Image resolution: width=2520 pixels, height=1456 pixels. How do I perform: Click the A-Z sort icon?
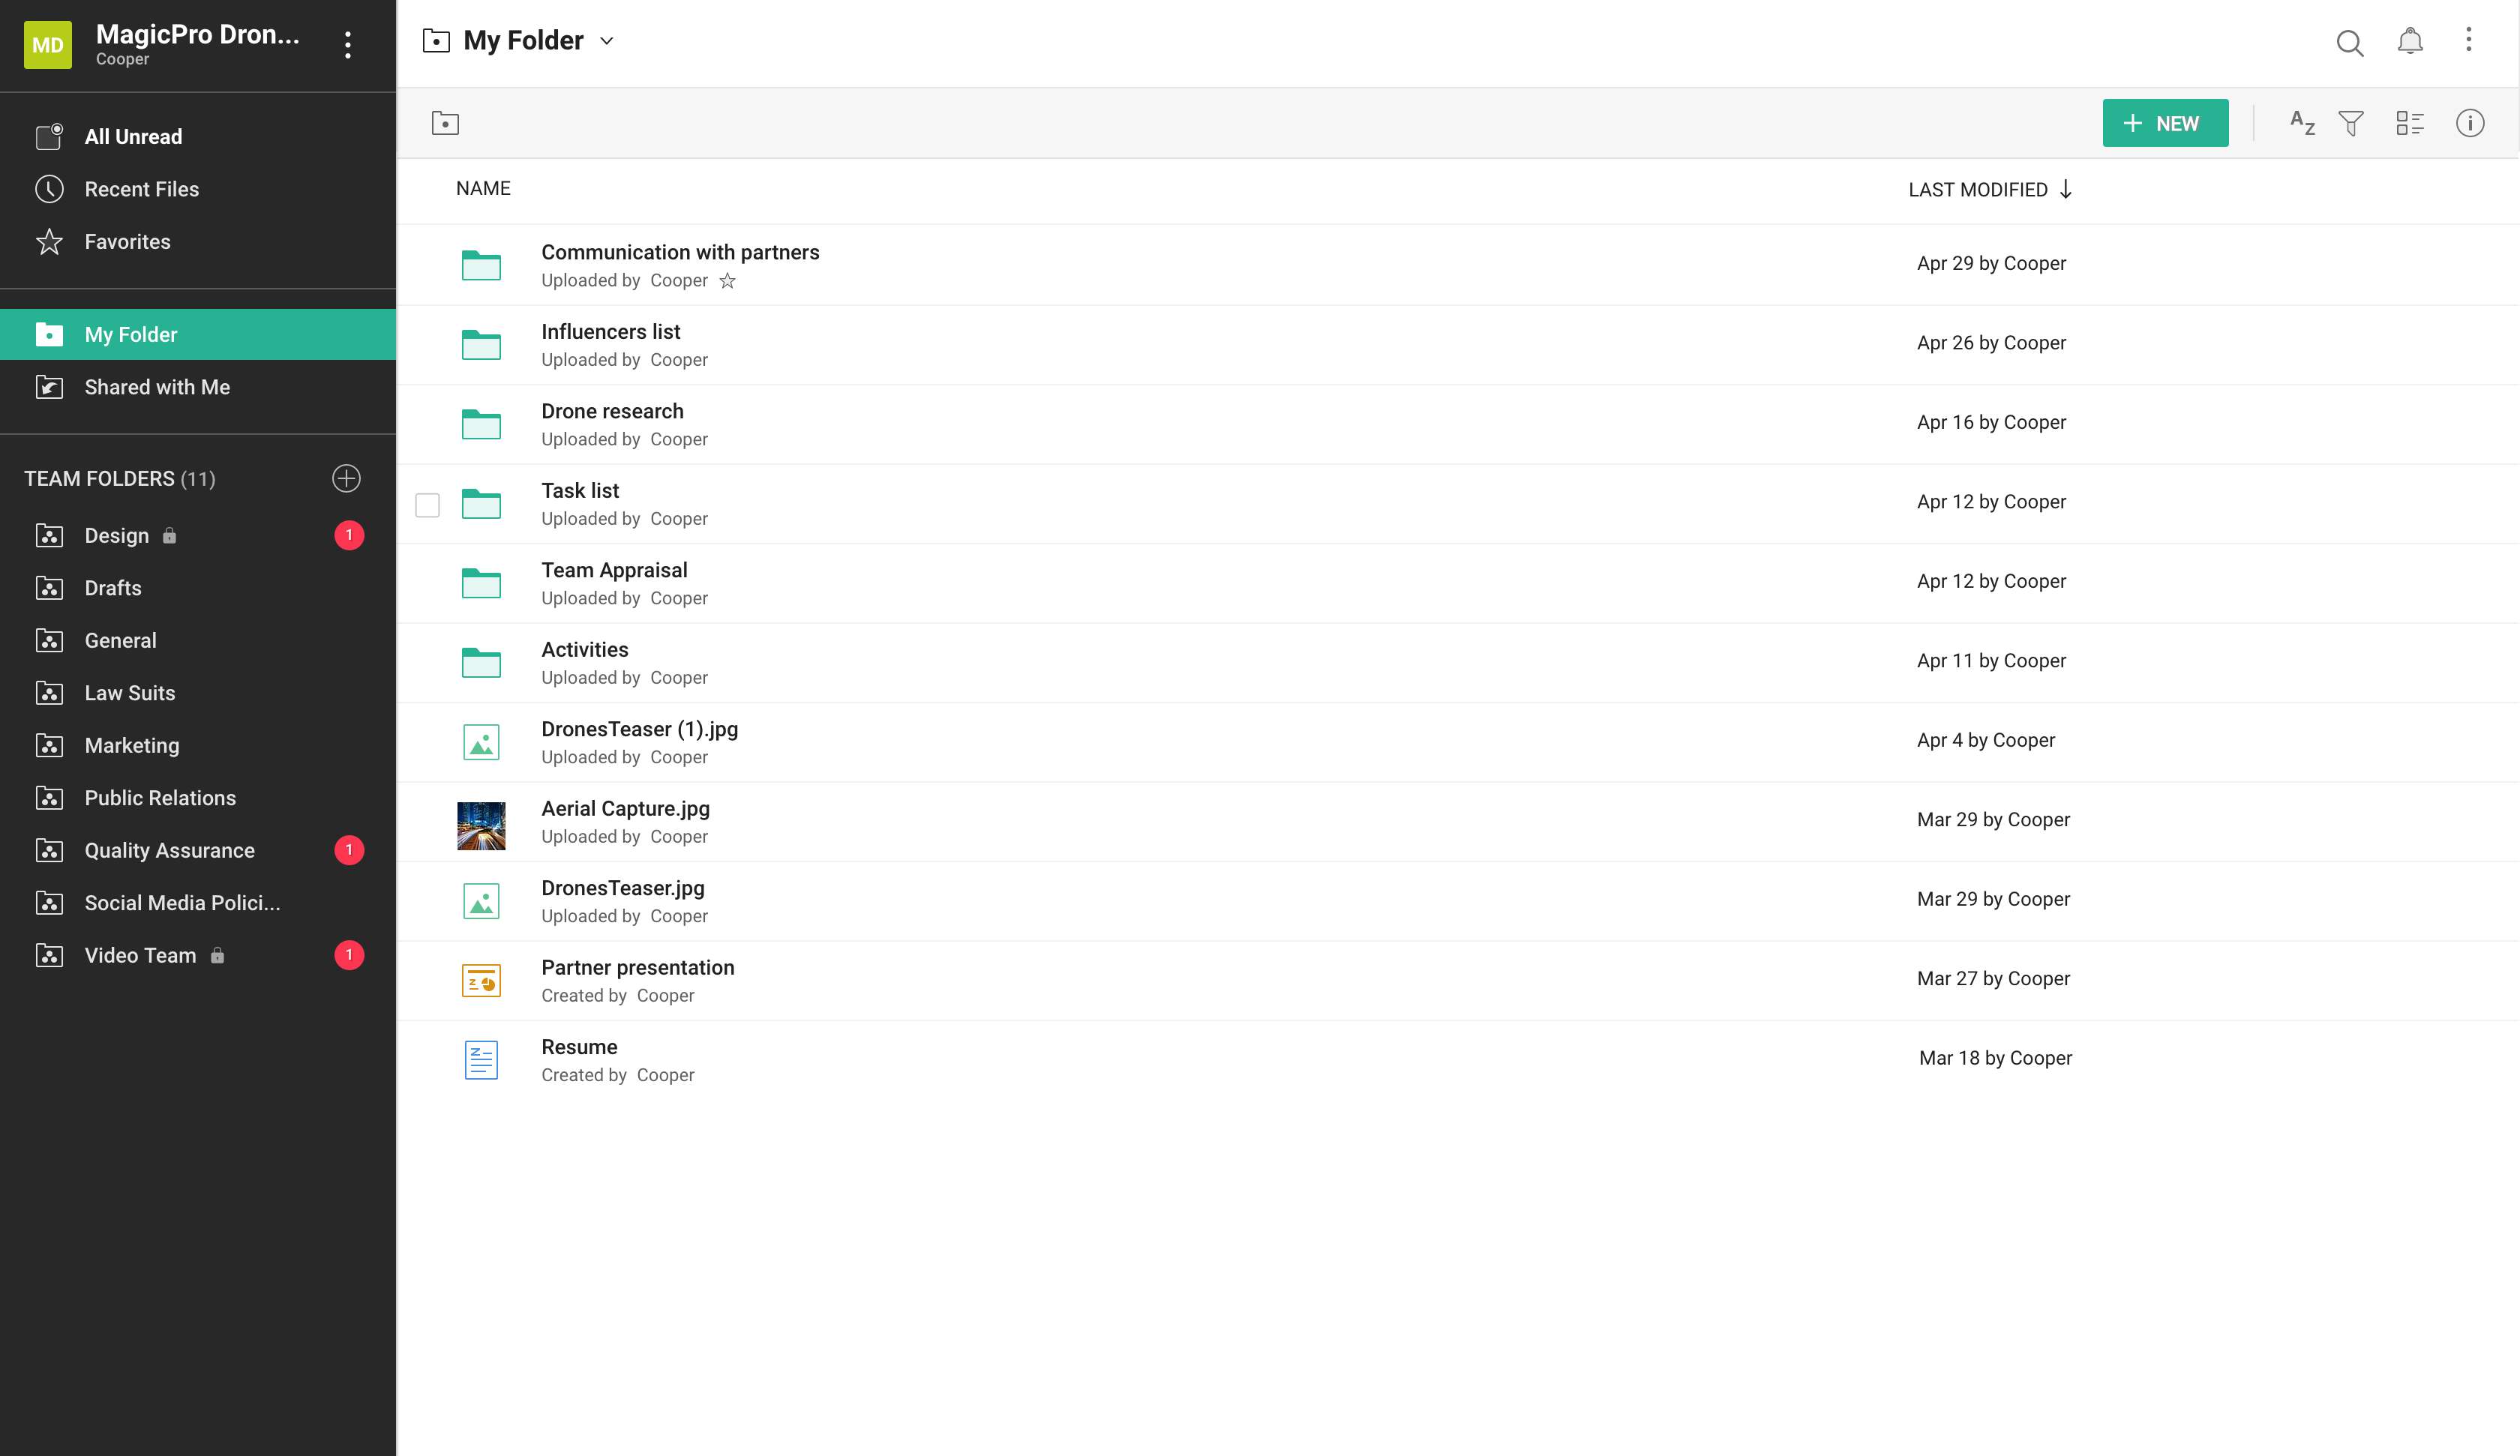(2302, 123)
